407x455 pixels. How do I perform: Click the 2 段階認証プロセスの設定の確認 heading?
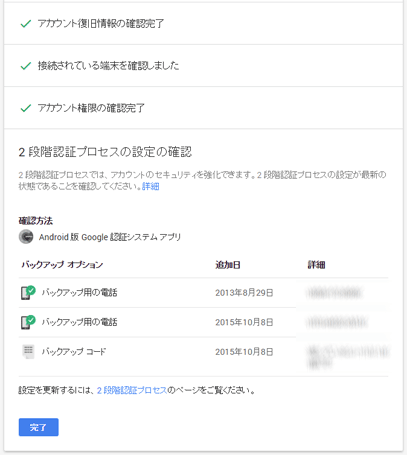click(105, 152)
